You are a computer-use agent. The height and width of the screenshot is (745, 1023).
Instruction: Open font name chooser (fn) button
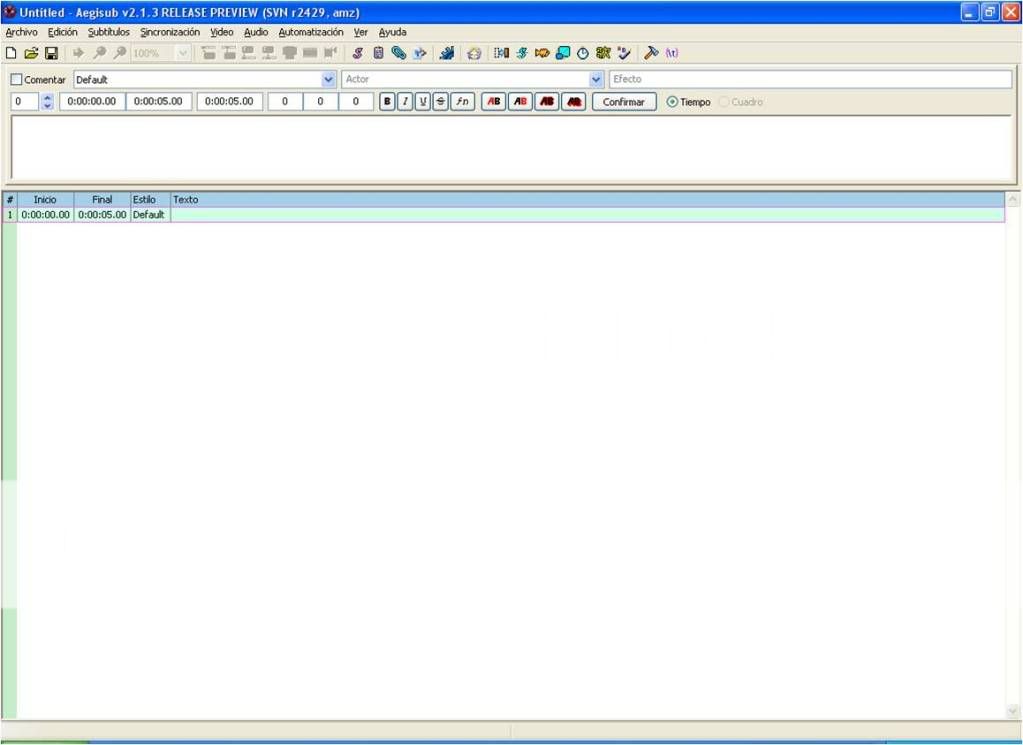(462, 102)
